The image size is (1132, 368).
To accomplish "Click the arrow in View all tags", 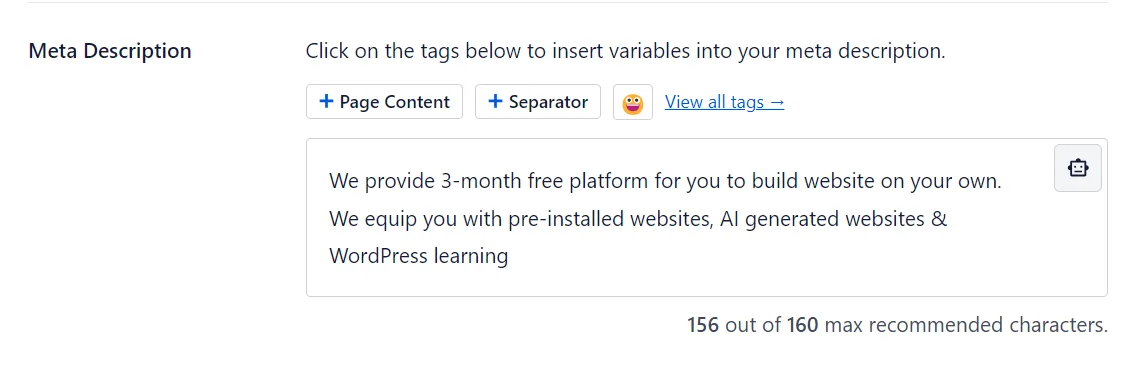I will pos(777,102).
